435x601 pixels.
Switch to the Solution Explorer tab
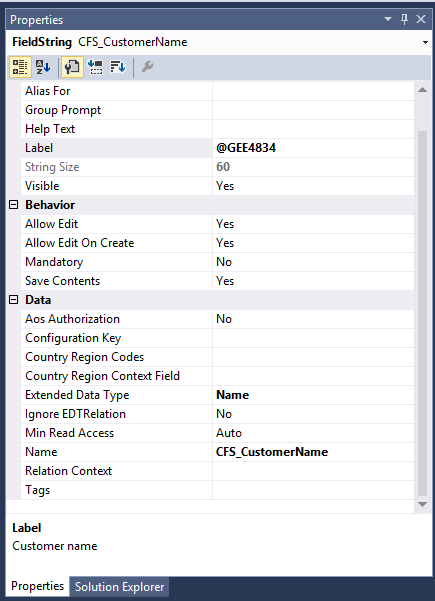(x=119, y=587)
